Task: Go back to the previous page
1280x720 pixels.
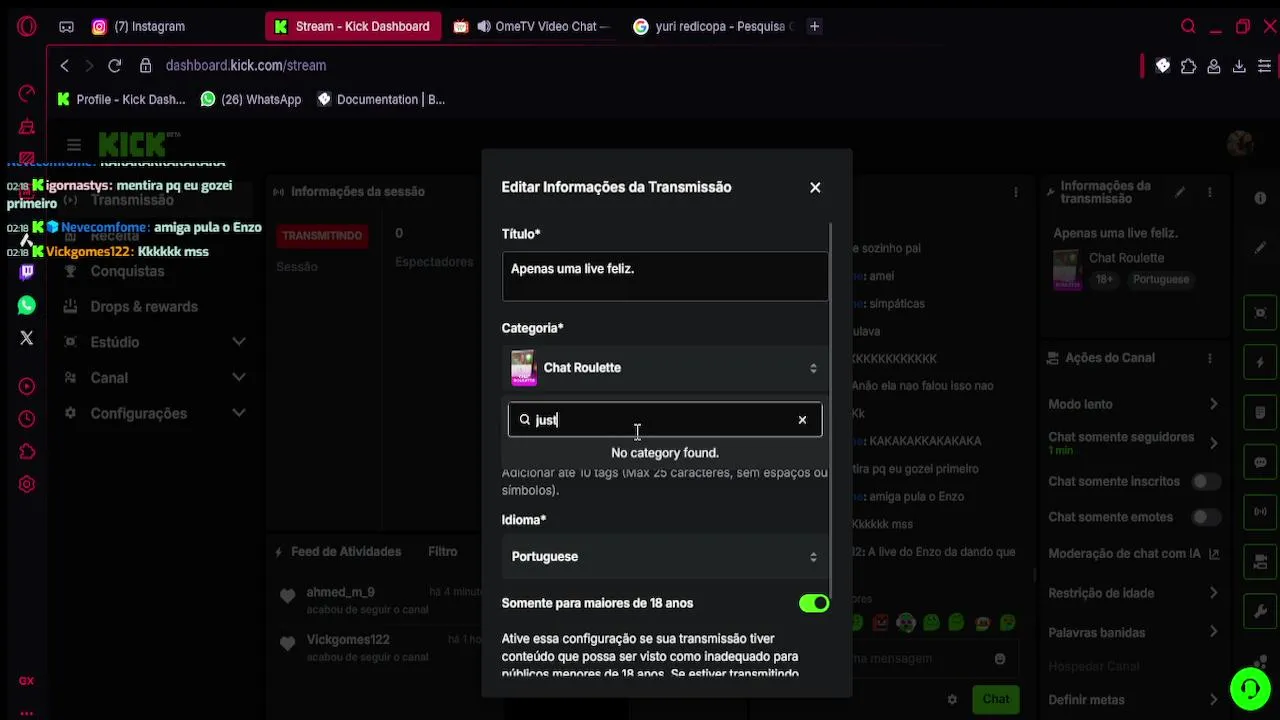Action: [65, 65]
